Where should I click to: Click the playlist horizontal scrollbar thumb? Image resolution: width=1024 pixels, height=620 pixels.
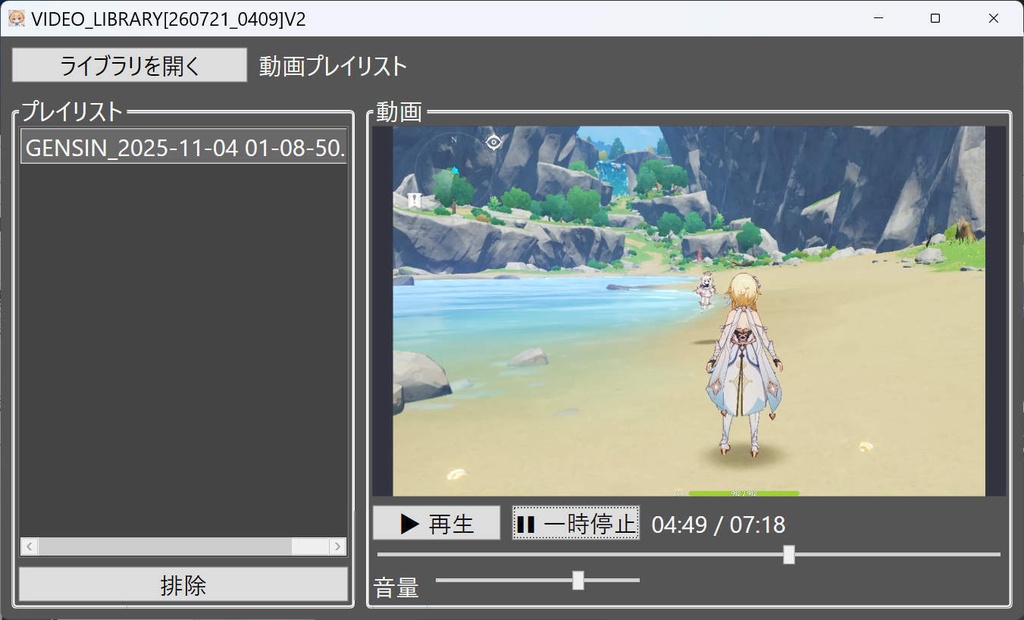click(x=165, y=546)
